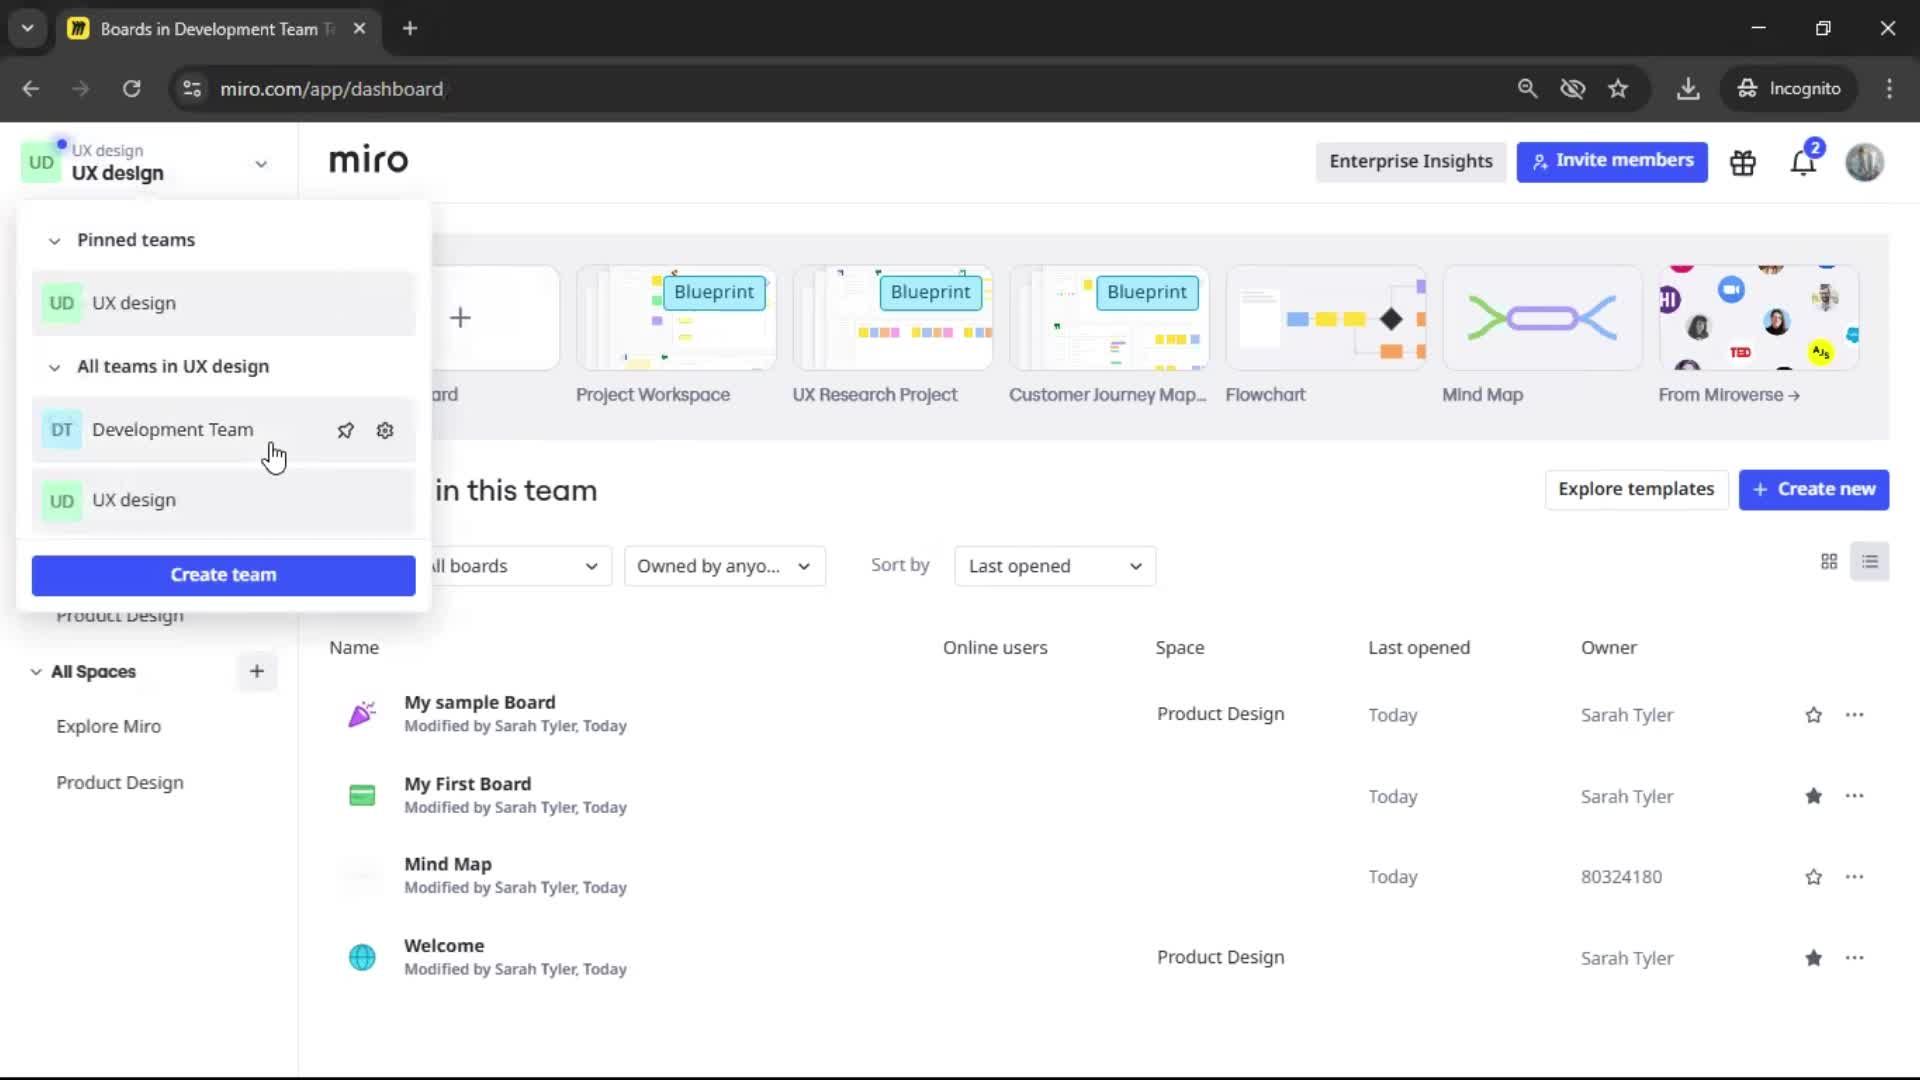1920x1080 pixels.
Task: Click the Name column header
Action: pos(354,648)
